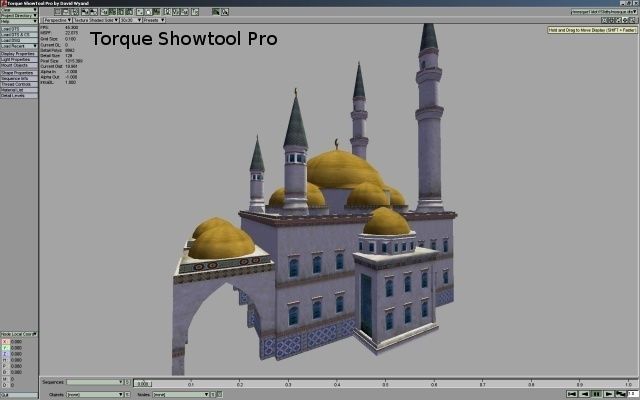Pause the animation playback

click(596, 394)
